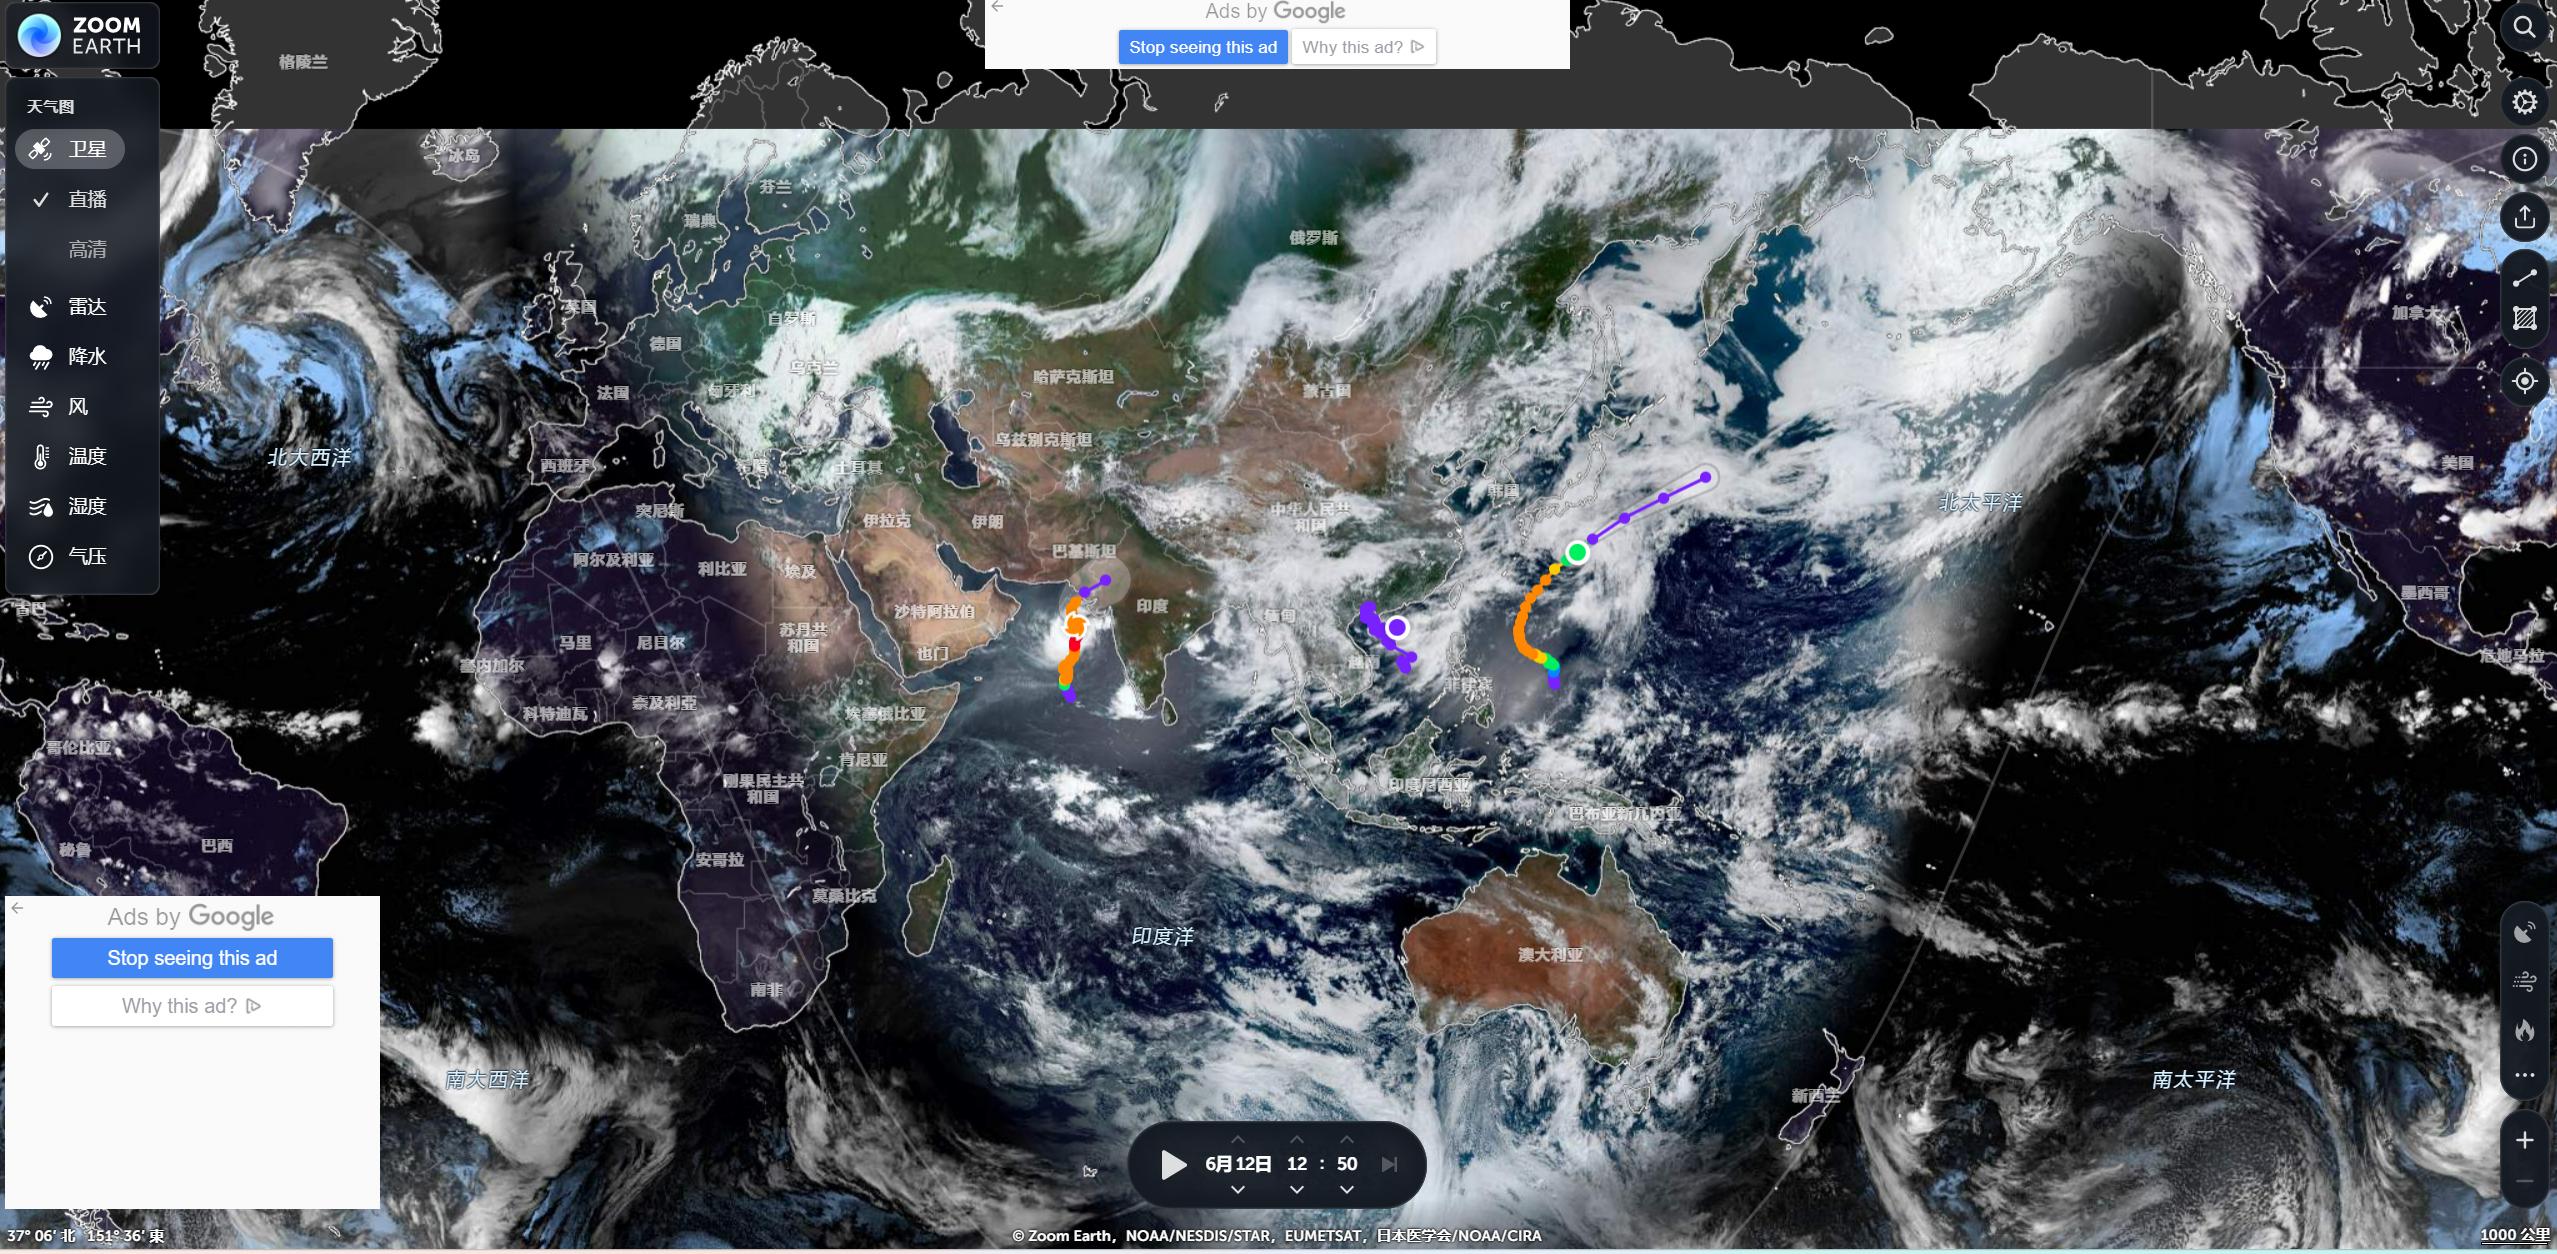Click the arrow above the hour 12
The height and width of the screenshot is (1254, 2557).
[x=1297, y=1139]
